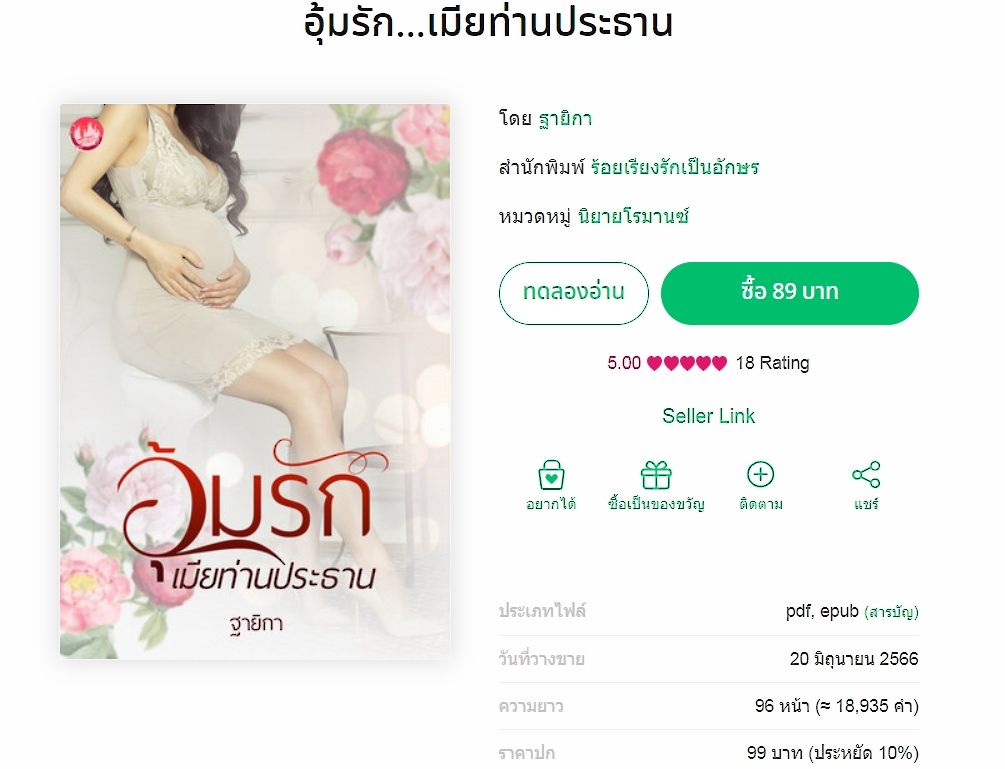This screenshot has width=1005, height=769.
Task: Click the ซื้อเป็นของขวัญ label
Action: pyautogui.click(x=656, y=504)
